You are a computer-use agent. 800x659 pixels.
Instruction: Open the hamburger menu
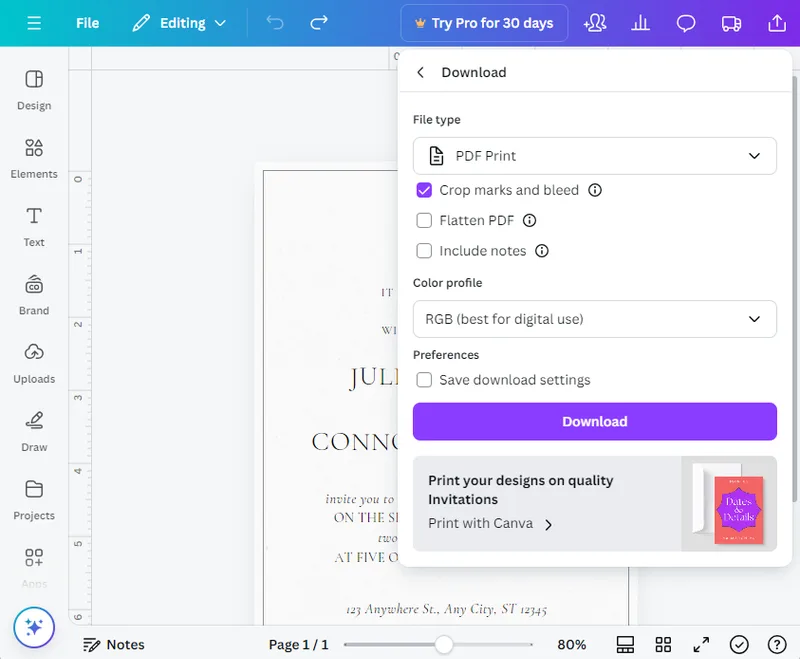pyautogui.click(x=34, y=21)
